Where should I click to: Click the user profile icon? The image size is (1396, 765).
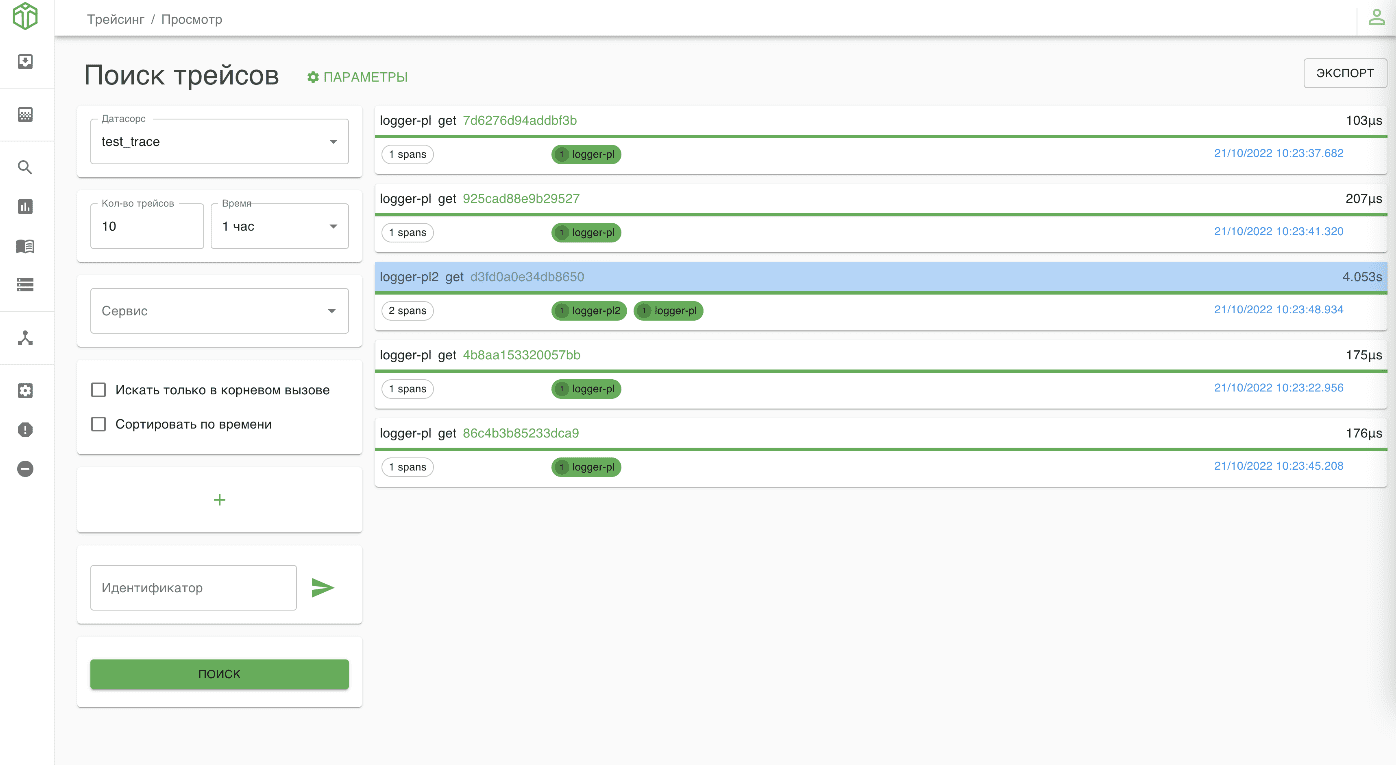(x=1376, y=18)
